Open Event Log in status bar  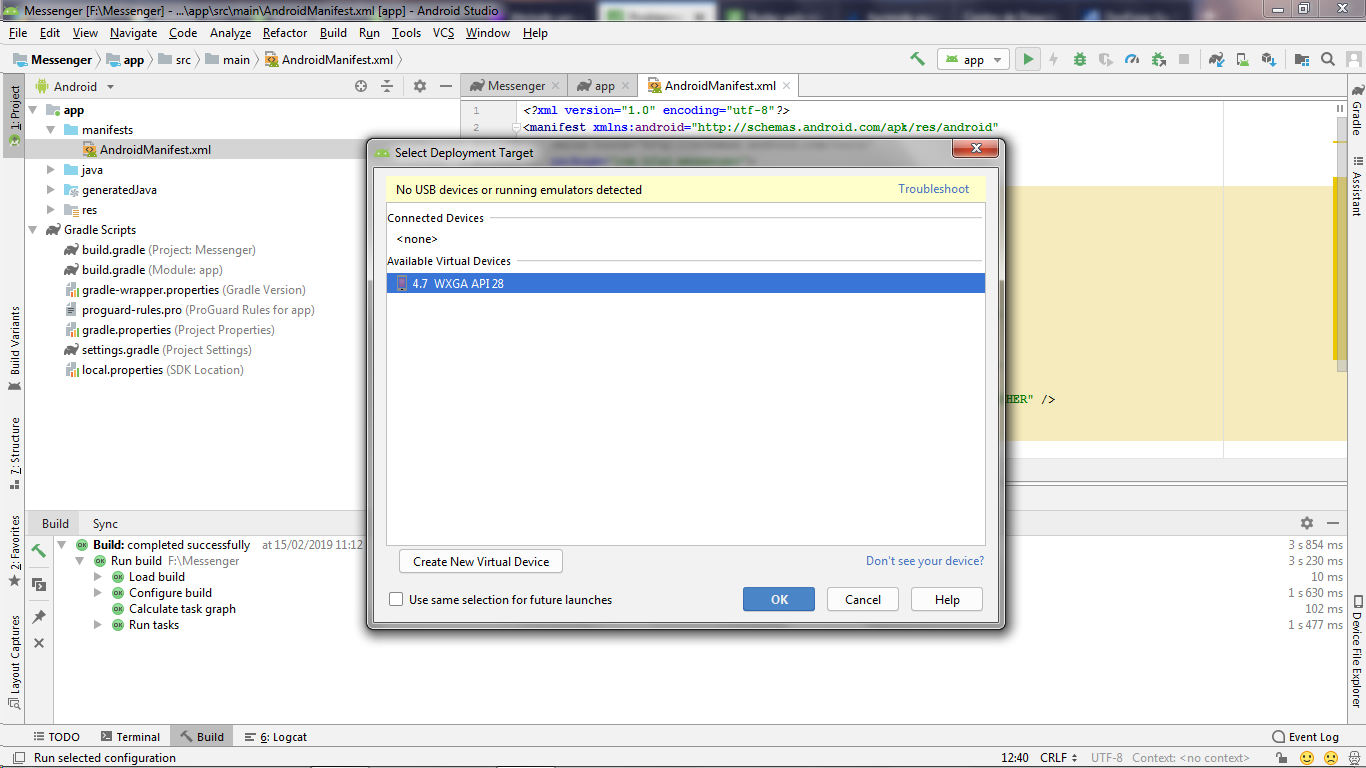[x=1305, y=737]
